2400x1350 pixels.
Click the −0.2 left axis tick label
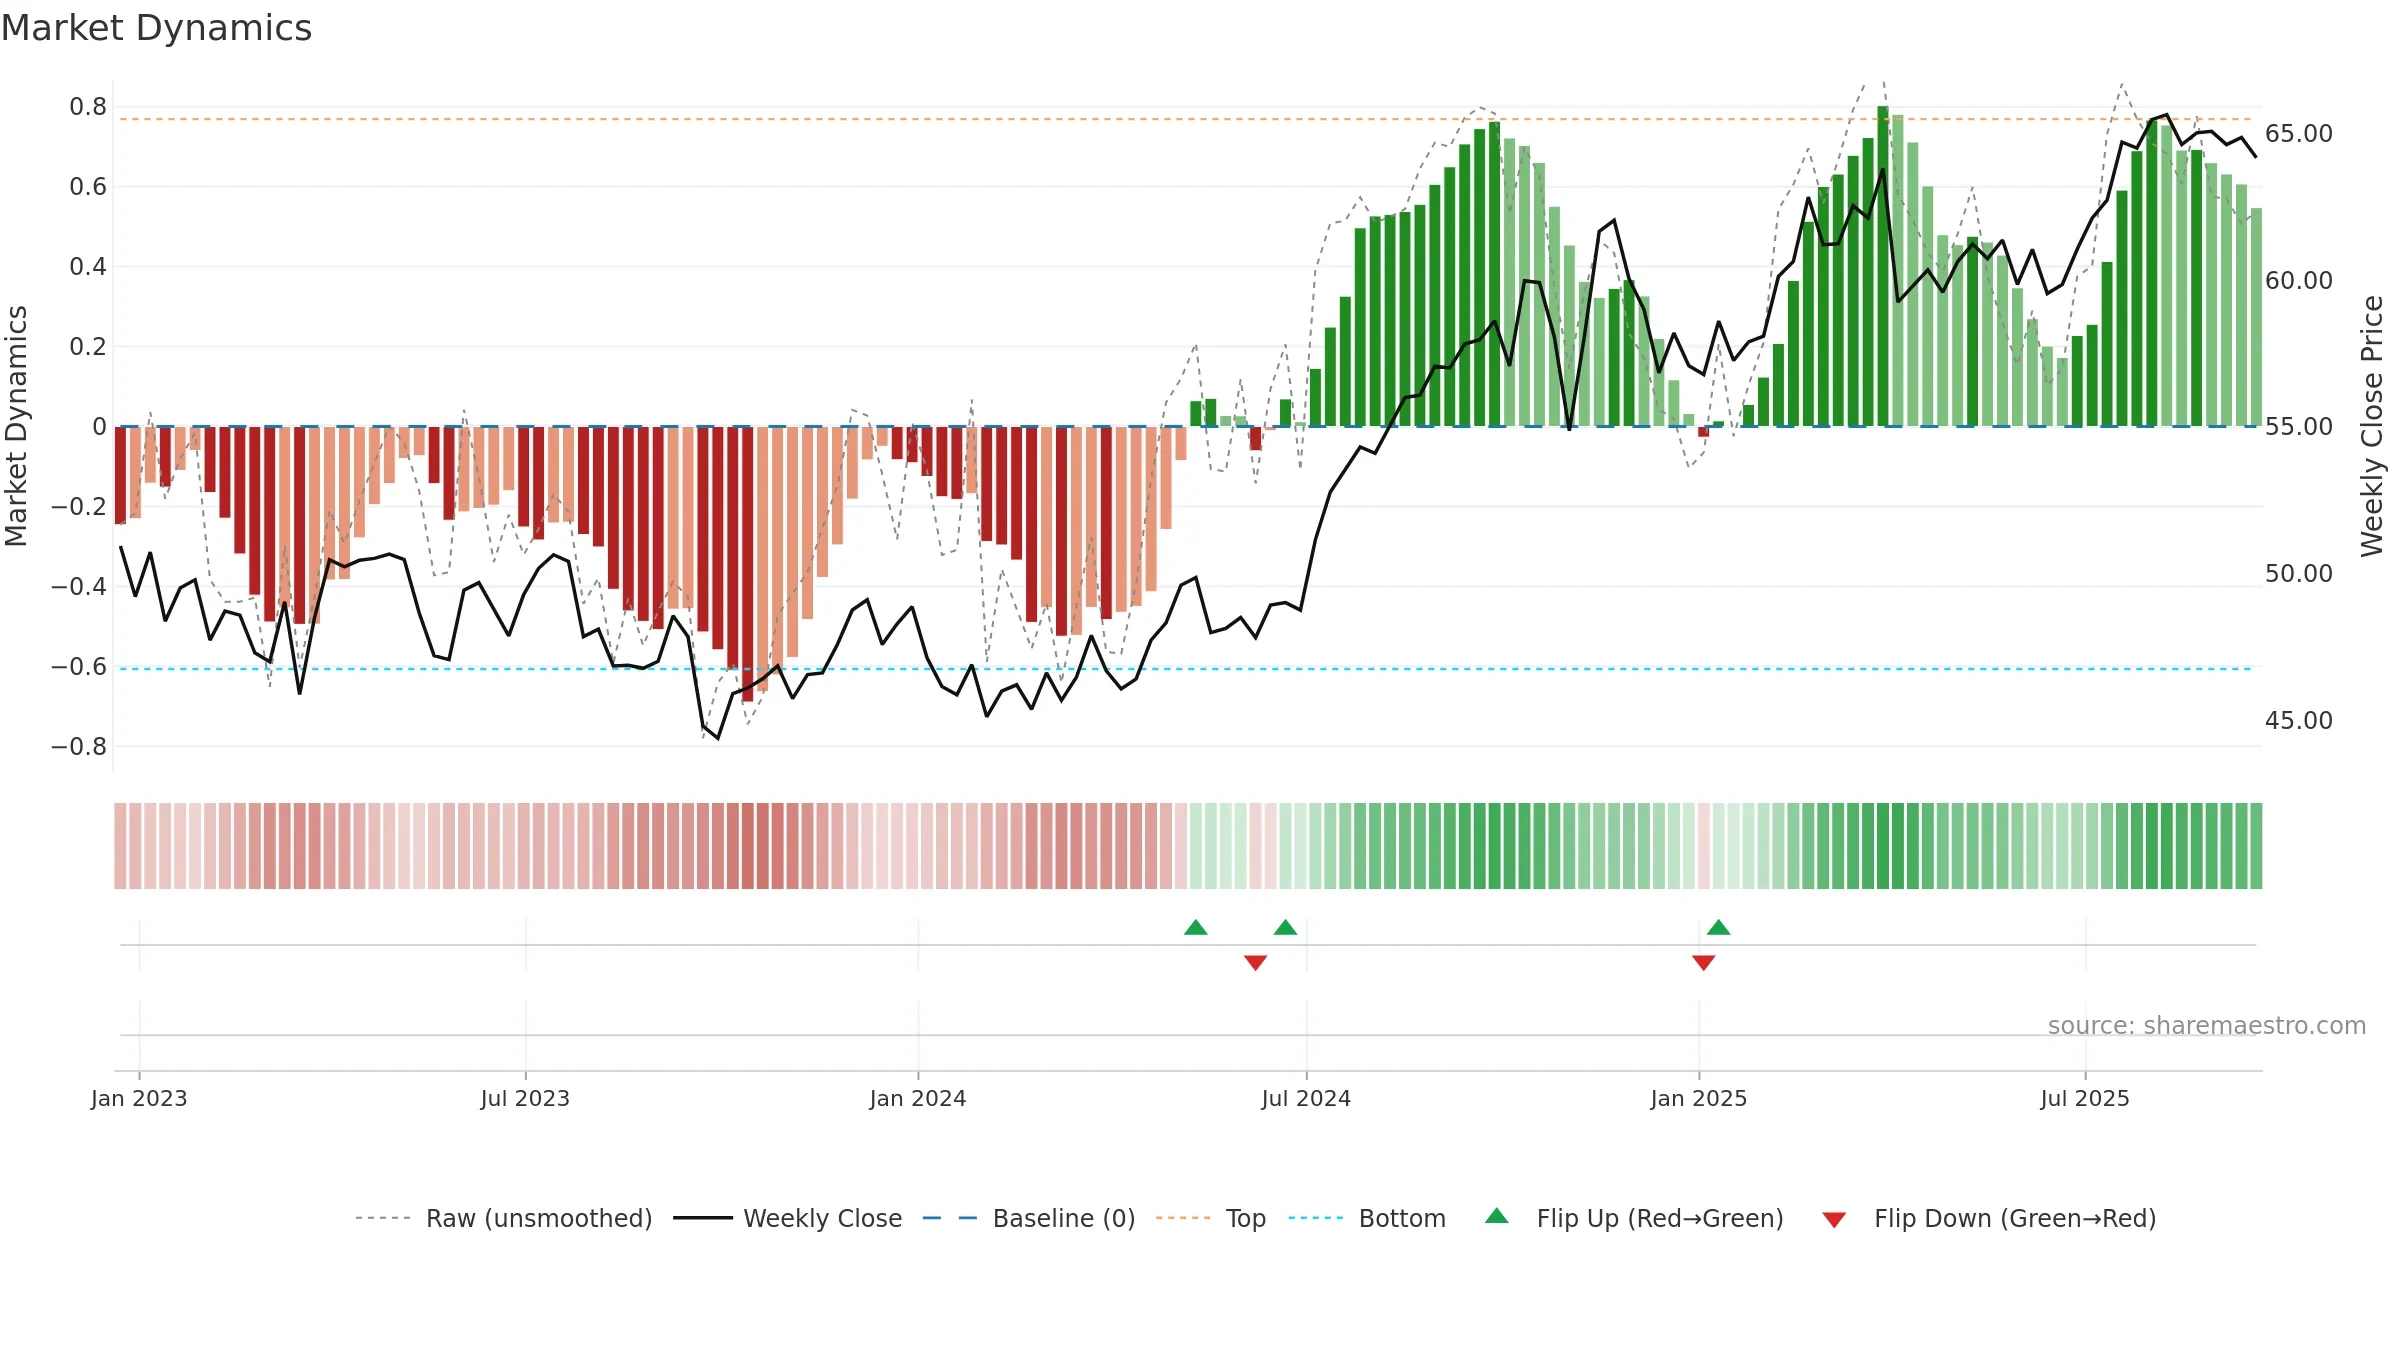click(79, 507)
